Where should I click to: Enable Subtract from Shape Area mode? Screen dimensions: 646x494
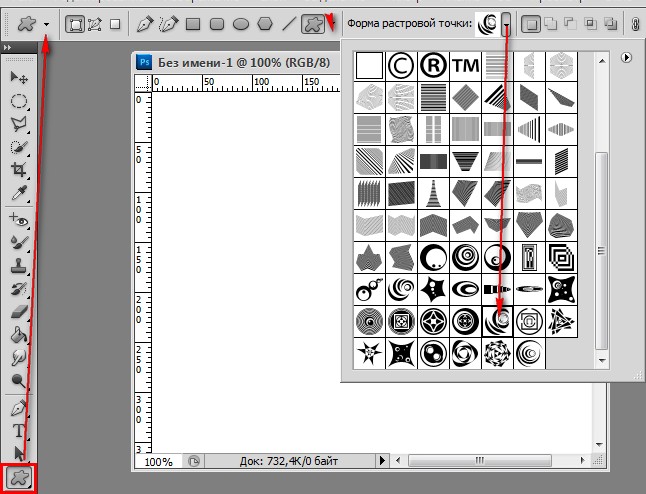[x=570, y=24]
